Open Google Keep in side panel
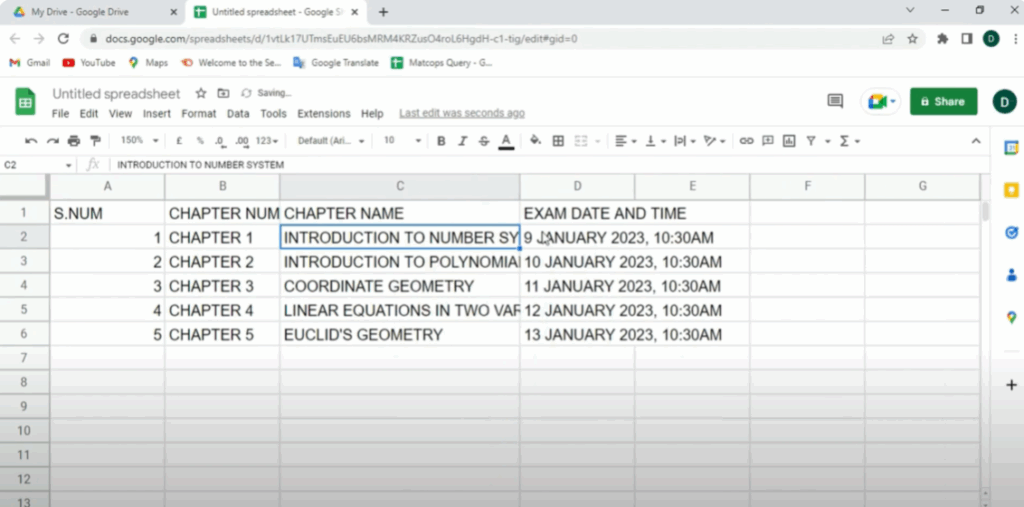The width and height of the screenshot is (1024, 507). click(1011, 190)
